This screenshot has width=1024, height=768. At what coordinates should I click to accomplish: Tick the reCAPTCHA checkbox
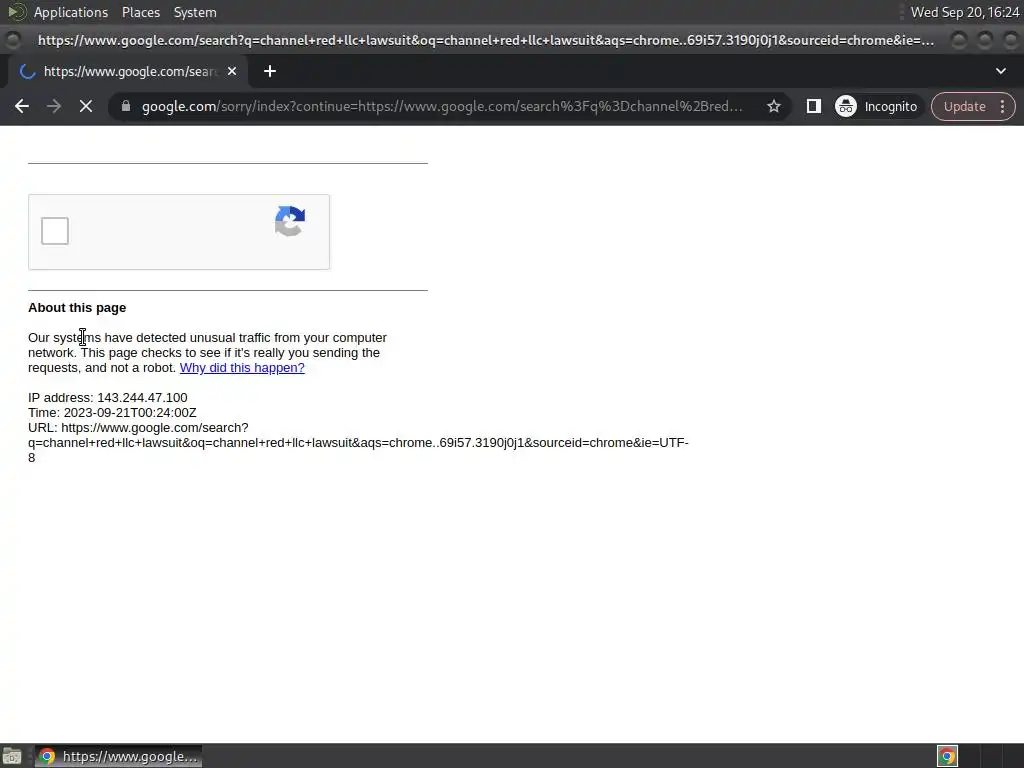point(55,231)
